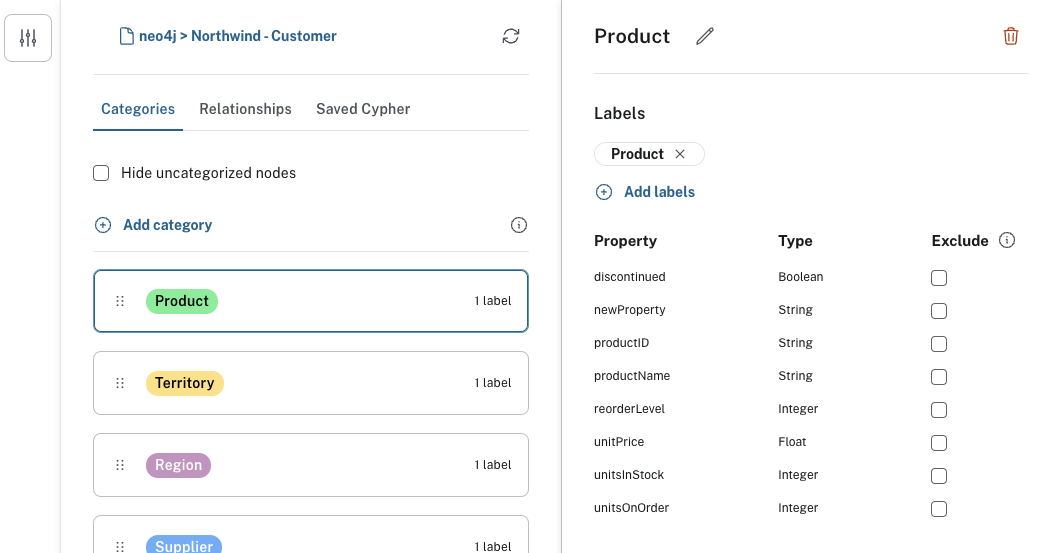Click the info icon beside Add category

[x=519, y=225]
